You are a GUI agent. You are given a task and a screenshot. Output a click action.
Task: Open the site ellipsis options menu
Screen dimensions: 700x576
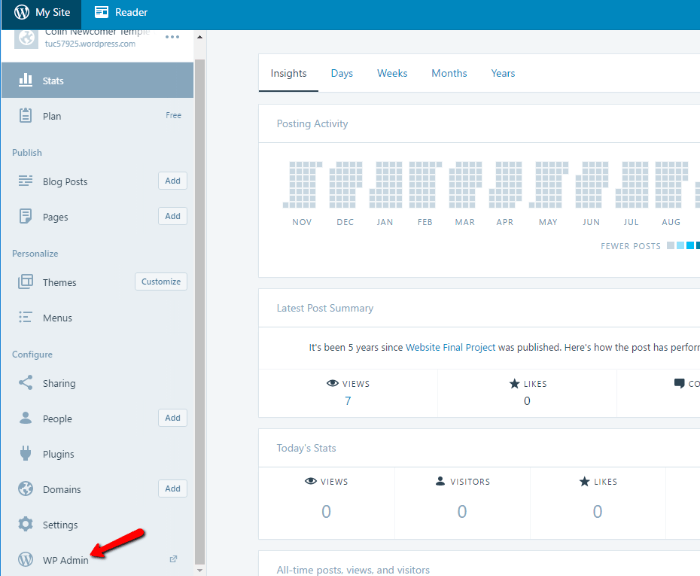[x=172, y=37]
